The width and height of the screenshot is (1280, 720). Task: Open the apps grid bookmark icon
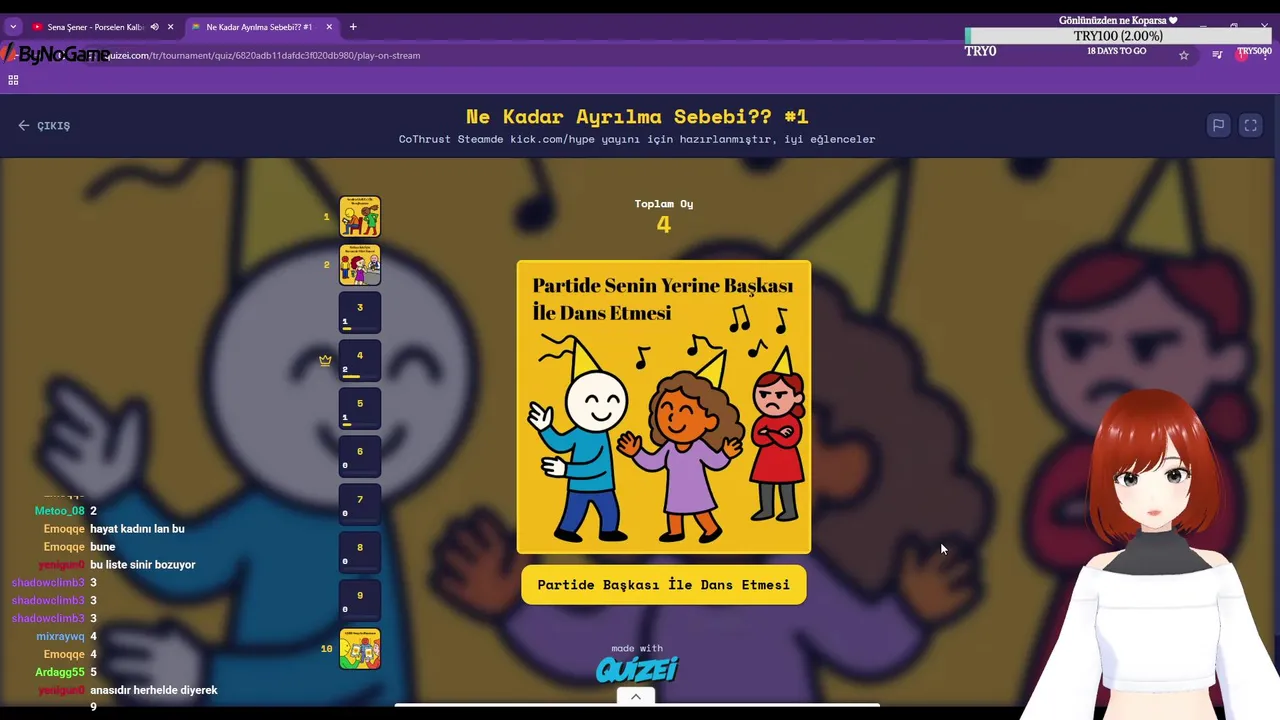click(x=13, y=80)
